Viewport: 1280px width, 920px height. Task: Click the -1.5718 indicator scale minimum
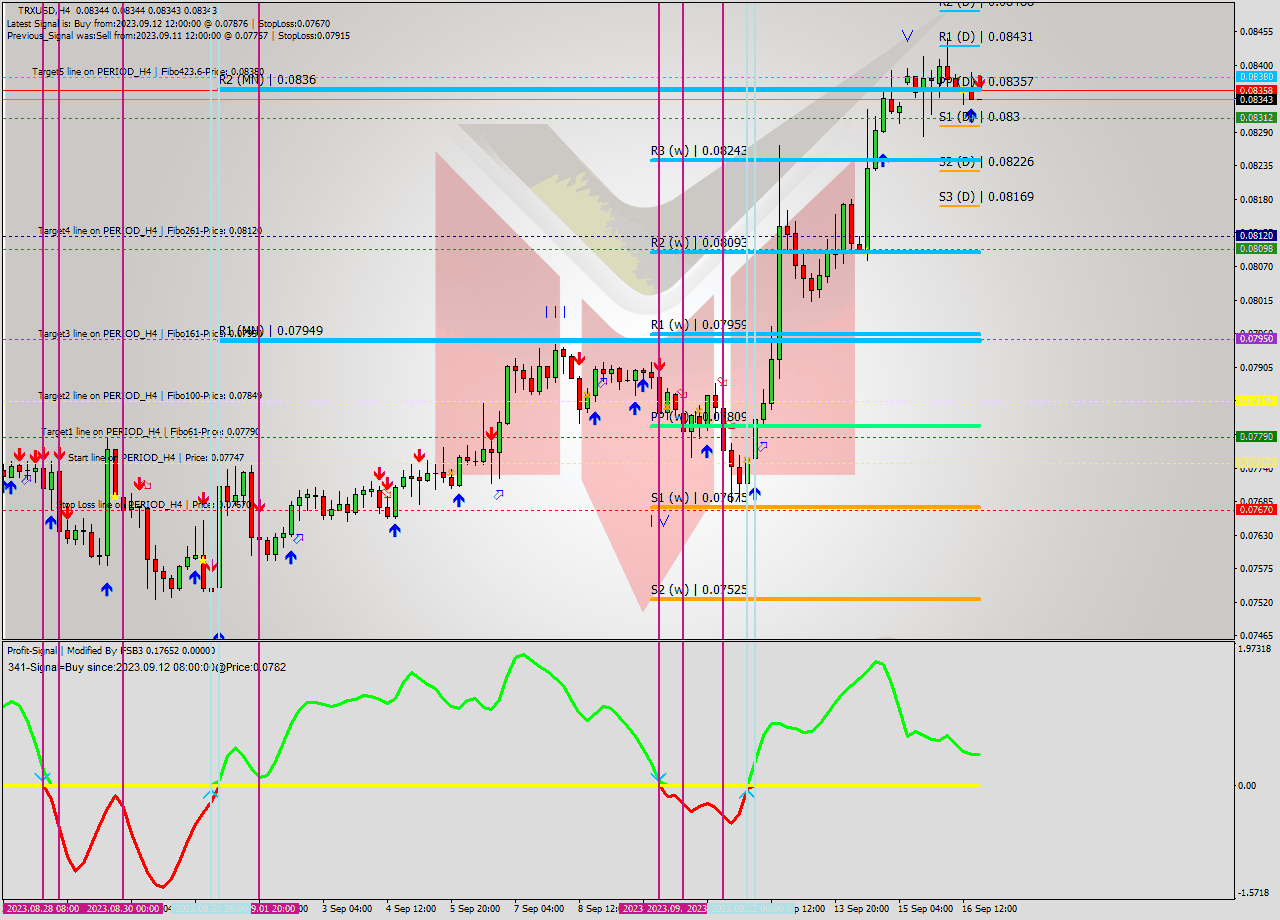(x=1254, y=893)
